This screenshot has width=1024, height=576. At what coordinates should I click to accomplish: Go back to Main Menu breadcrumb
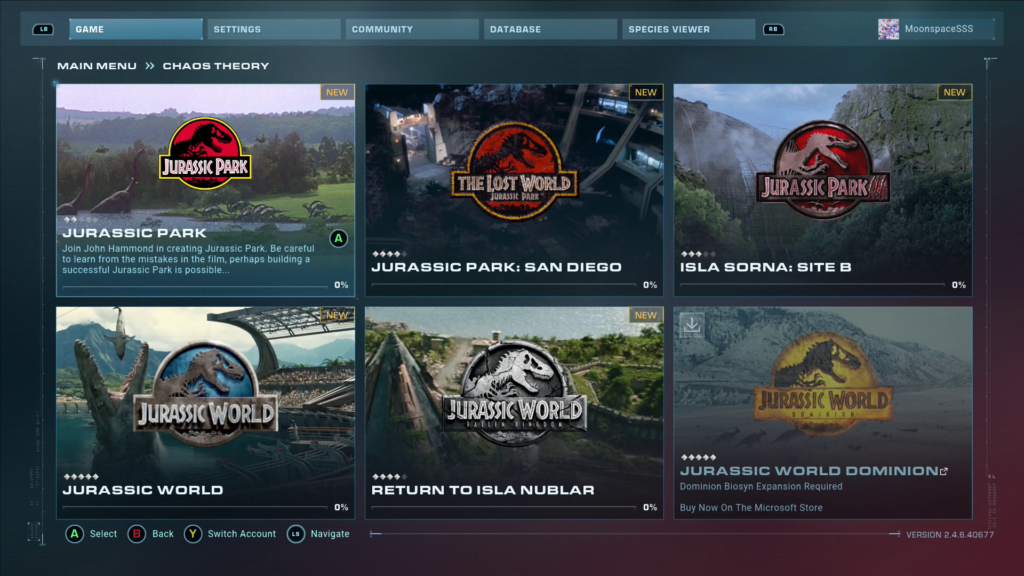click(97, 66)
